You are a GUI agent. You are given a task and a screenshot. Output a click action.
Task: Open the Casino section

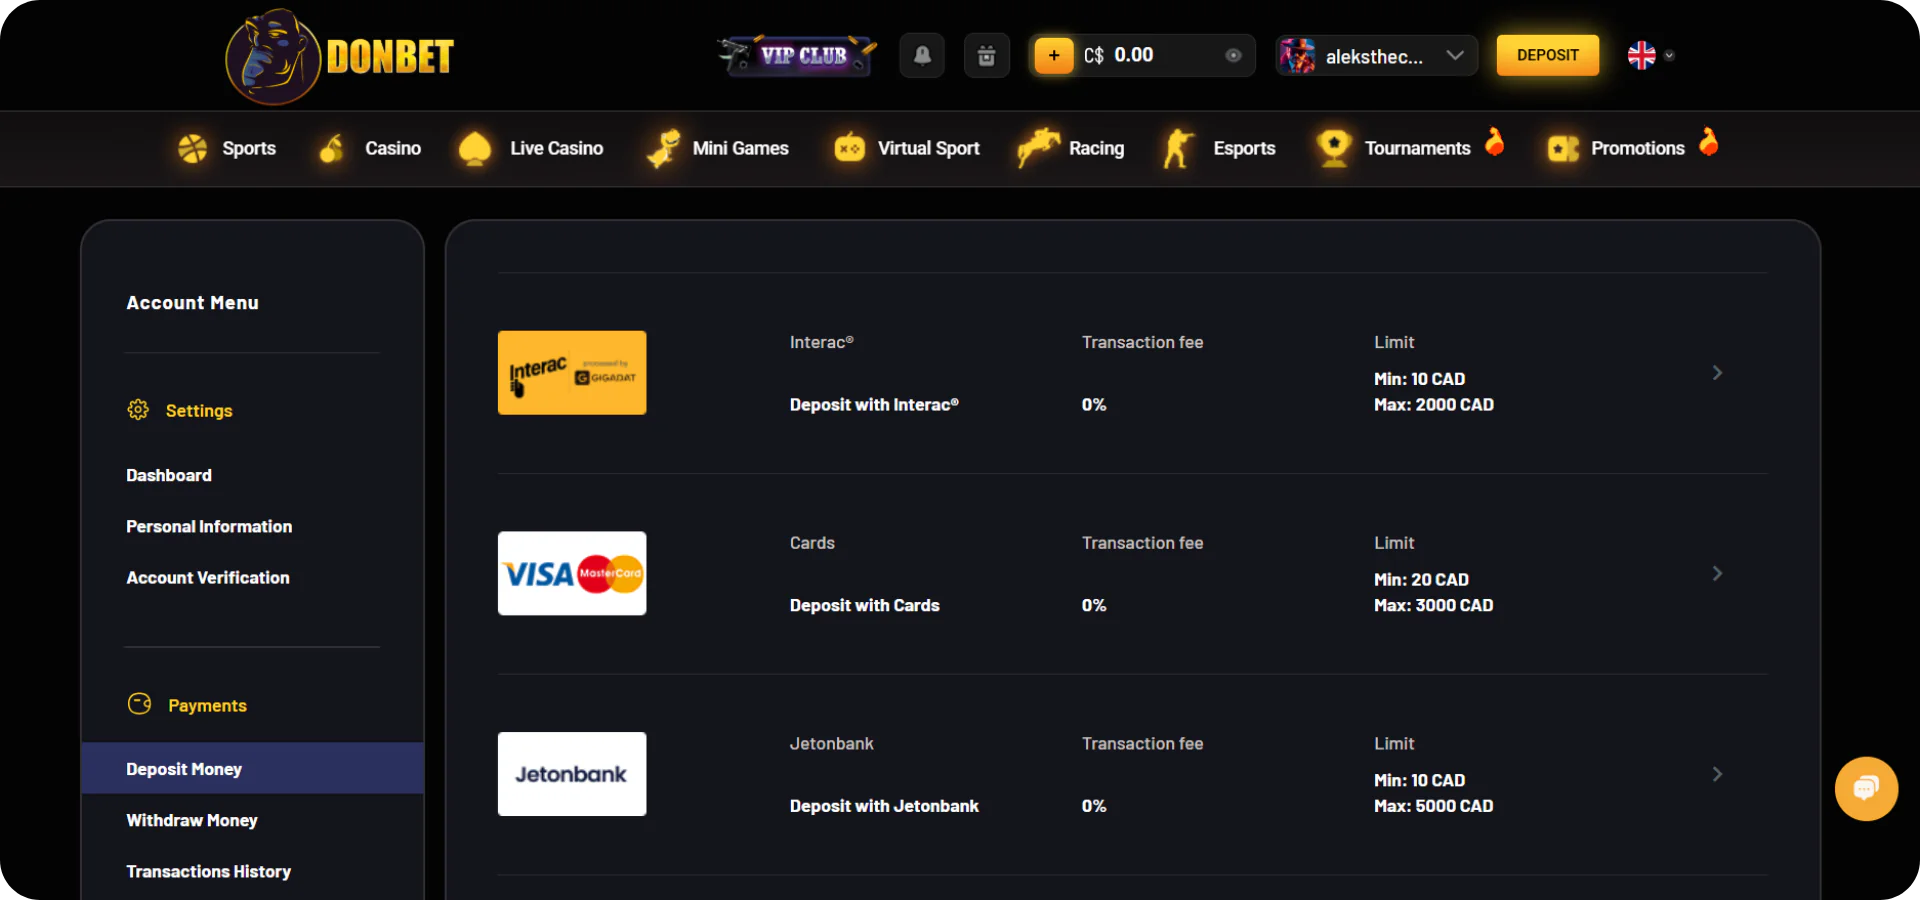393,148
